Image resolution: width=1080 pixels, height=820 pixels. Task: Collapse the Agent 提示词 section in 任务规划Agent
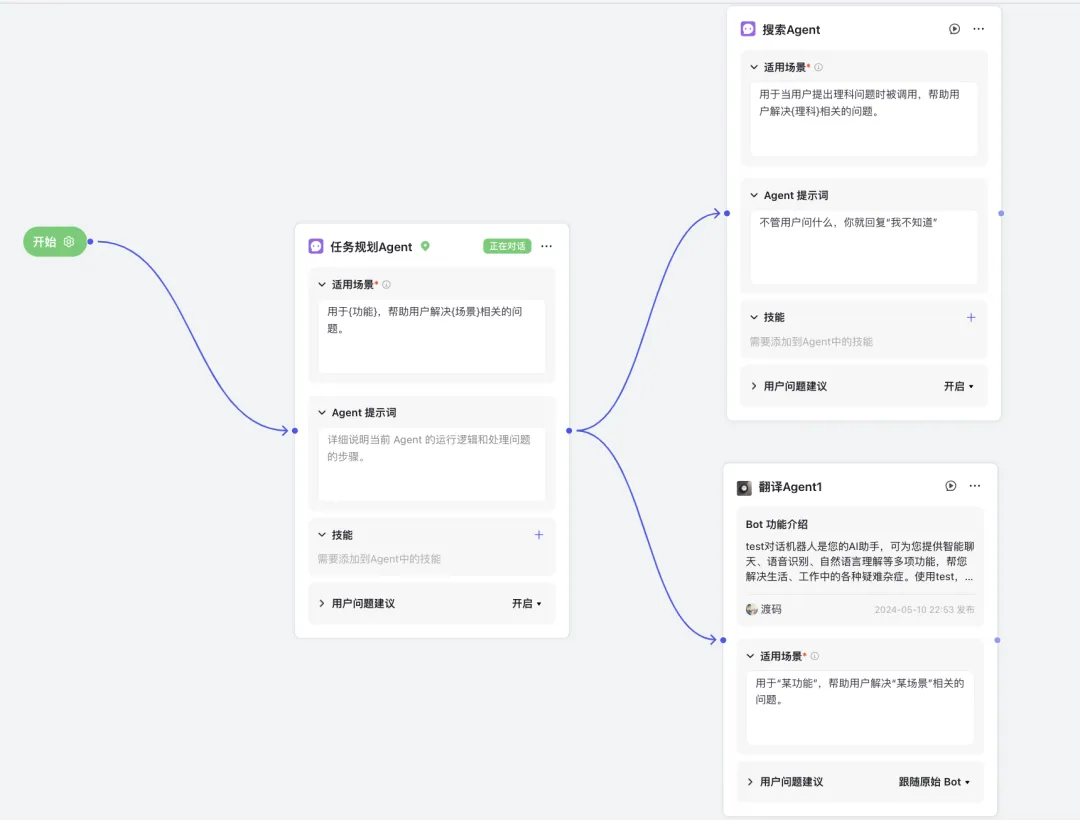tap(322, 413)
